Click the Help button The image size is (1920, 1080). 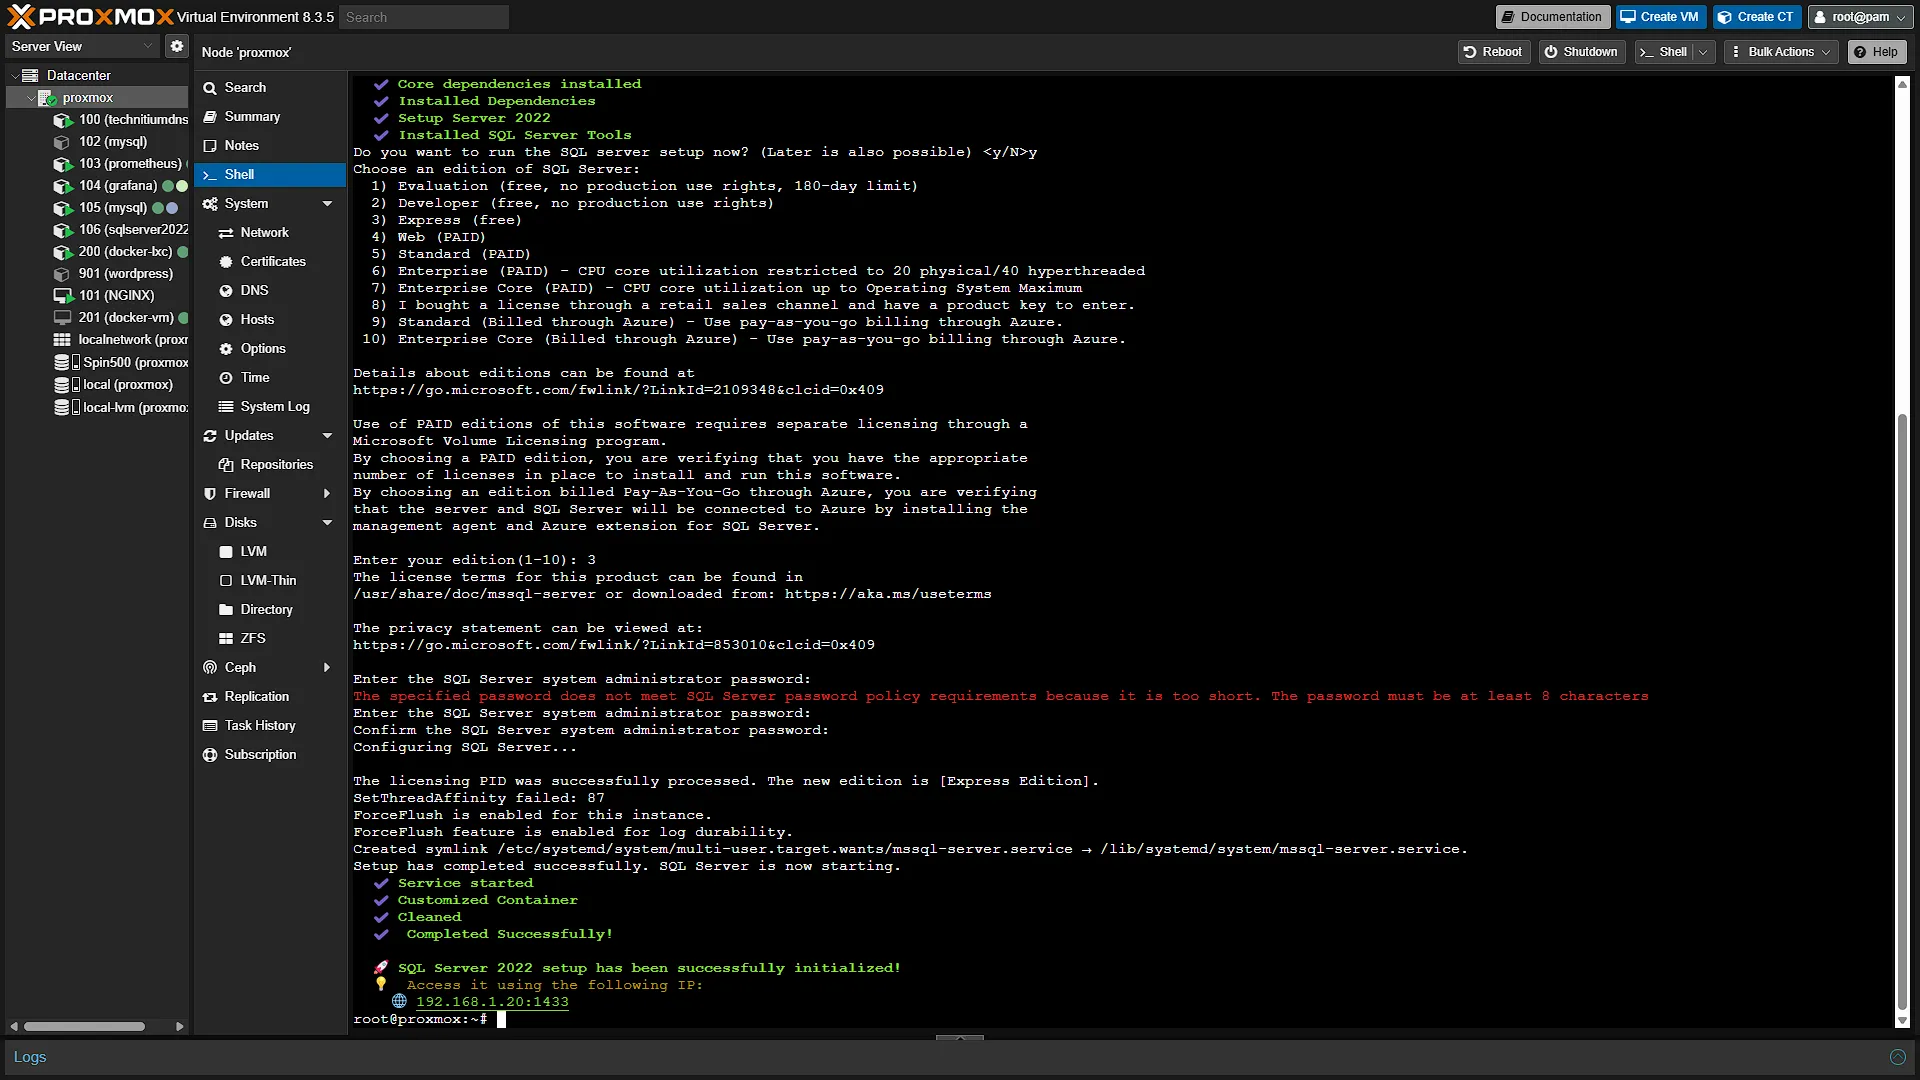pos(1876,52)
